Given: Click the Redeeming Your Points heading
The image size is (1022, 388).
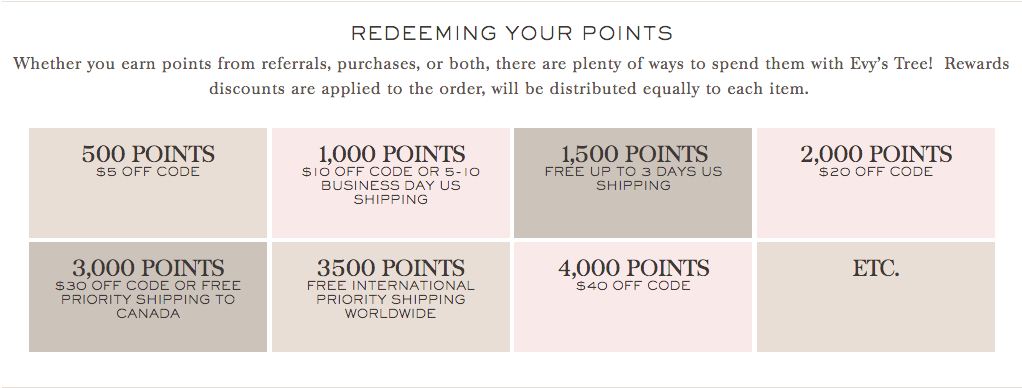Looking at the screenshot, I should 512,33.
